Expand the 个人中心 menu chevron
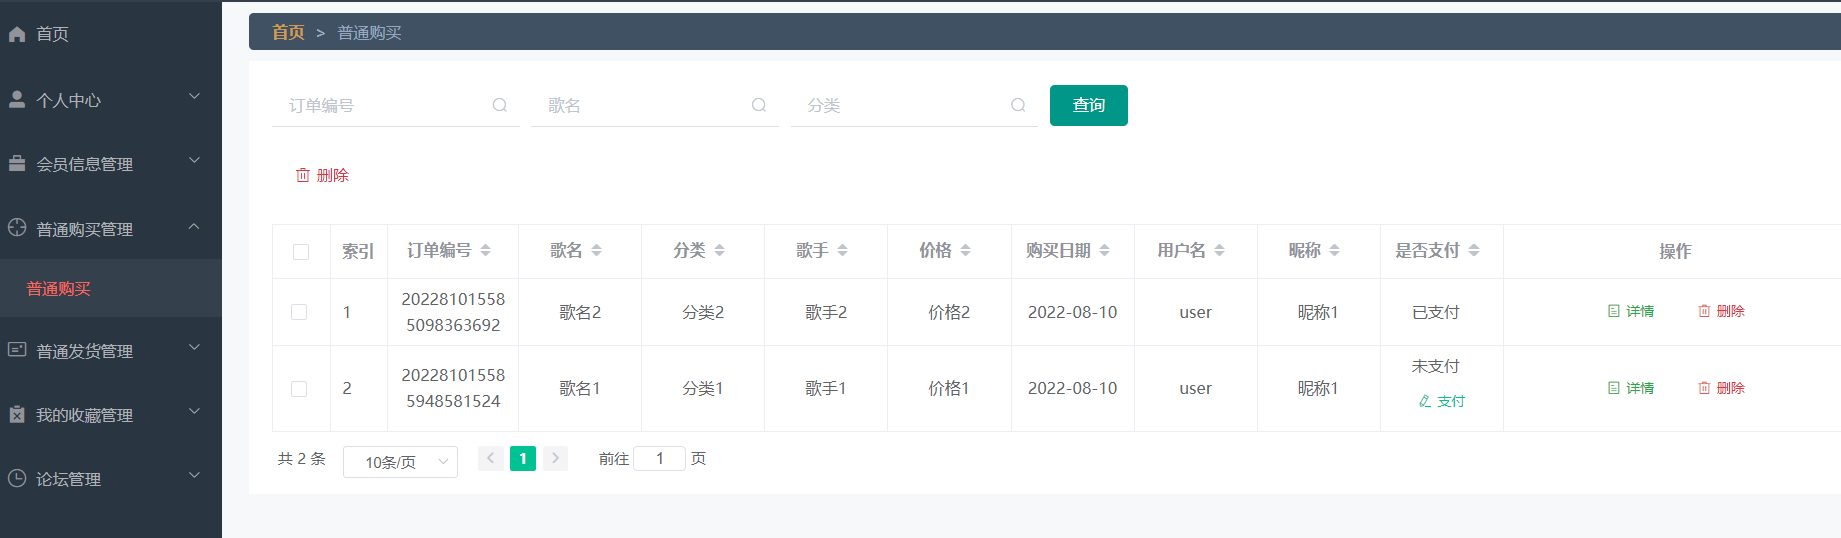The height and width of the screenshot is (538, 1841). [195, 97]
